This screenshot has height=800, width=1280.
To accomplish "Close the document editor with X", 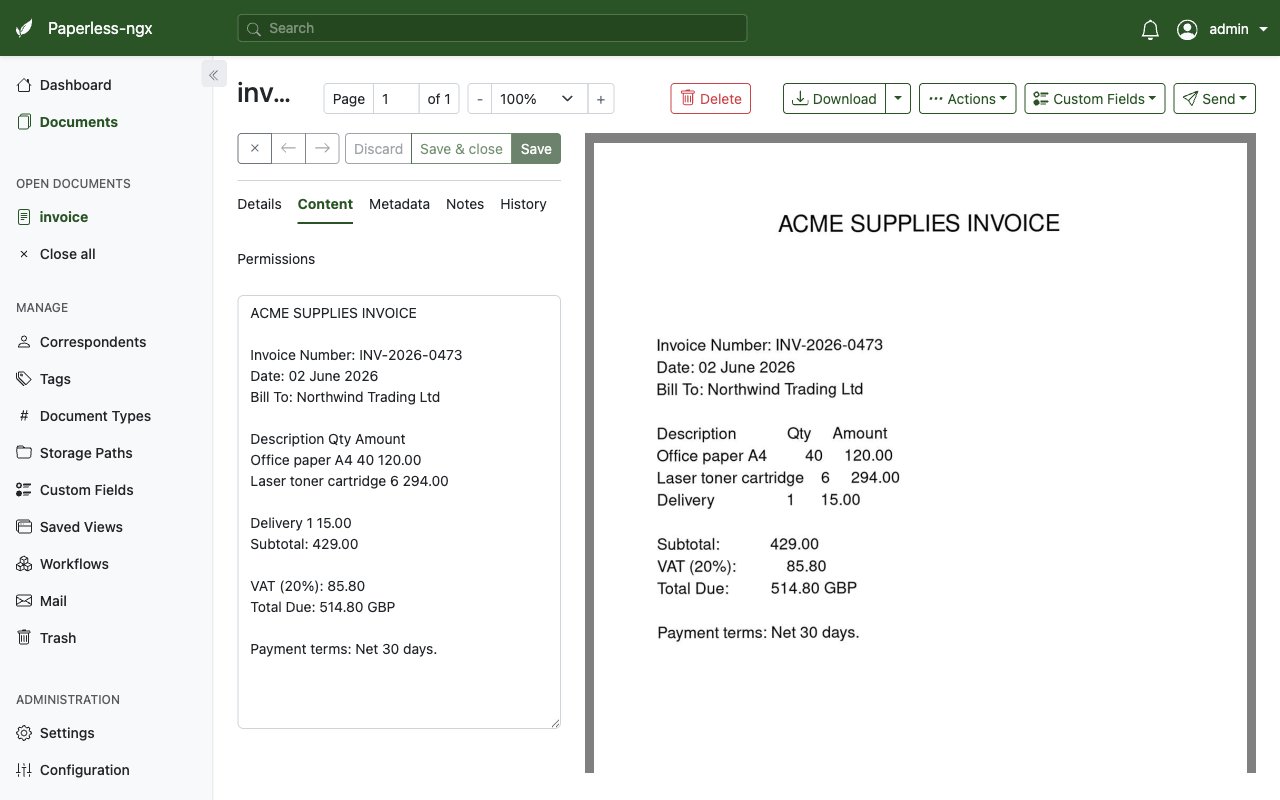I will point(255,149).
